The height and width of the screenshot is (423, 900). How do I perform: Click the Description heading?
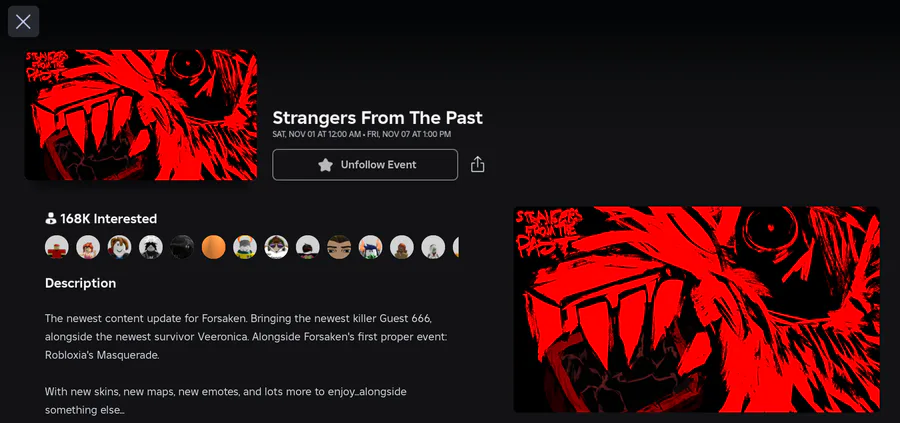pos(80,283)
